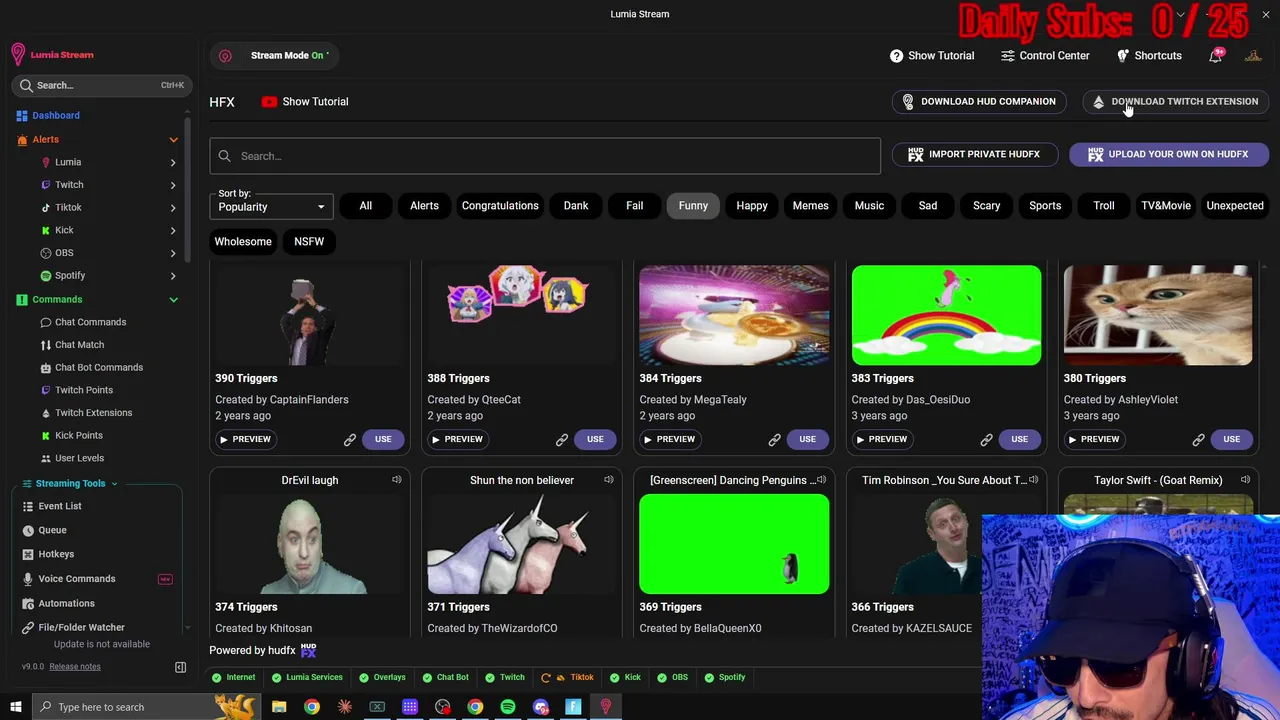Click sidebar collapse icon near Release notes
This screenshot has height=720, width=1280.
181,667
